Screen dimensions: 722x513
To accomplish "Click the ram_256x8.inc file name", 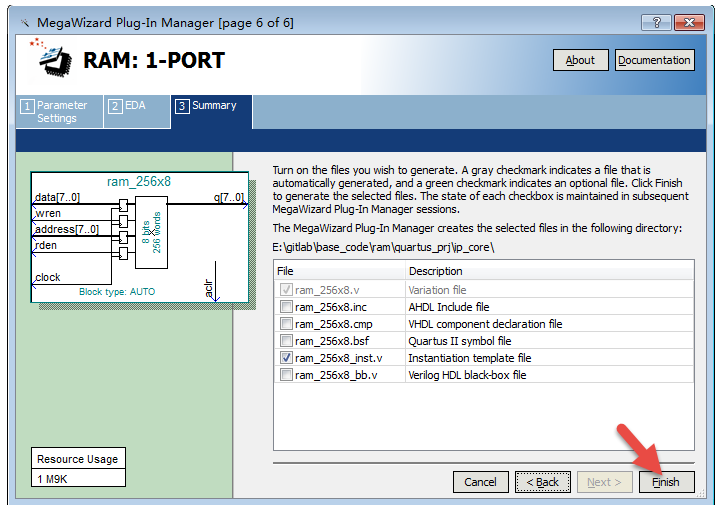I will point(331,307).
